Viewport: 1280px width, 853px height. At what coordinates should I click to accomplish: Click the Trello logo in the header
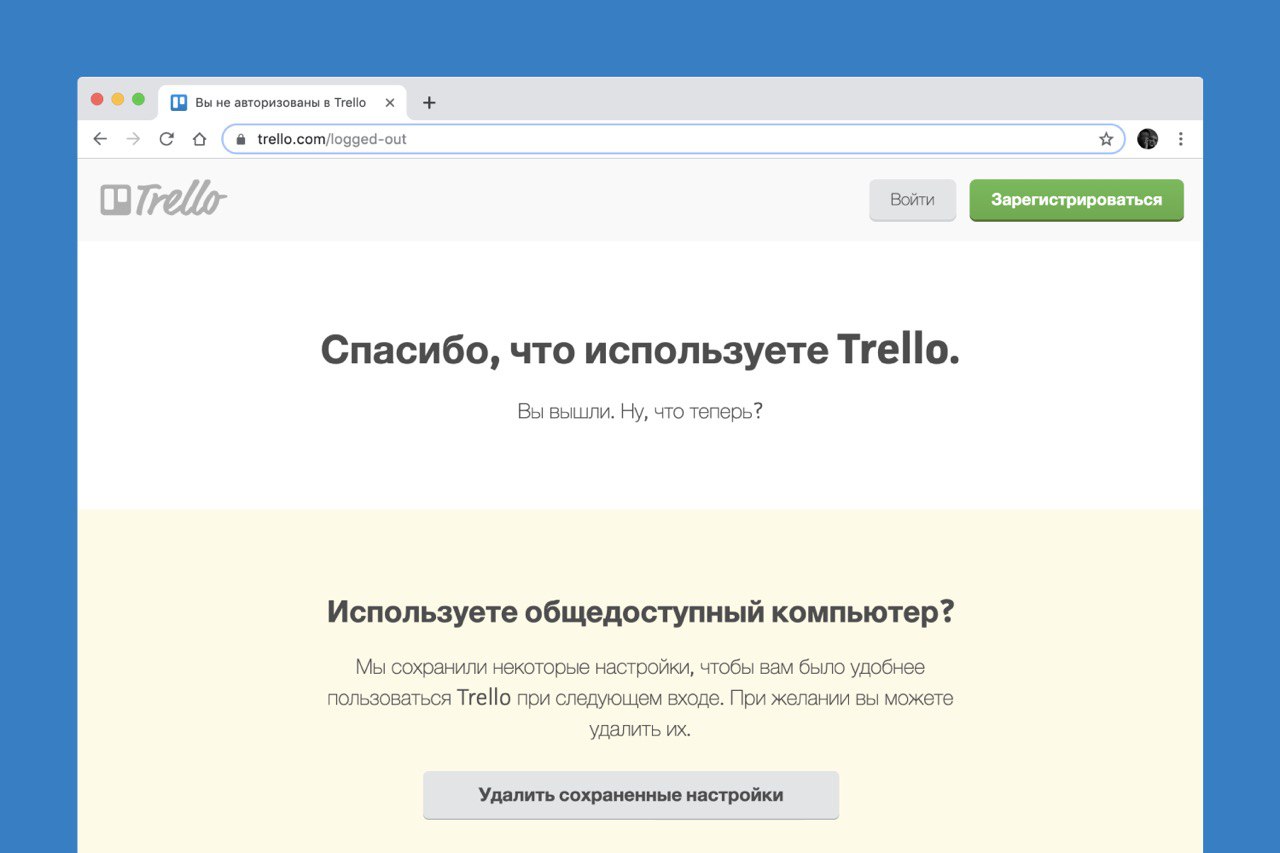164,199
